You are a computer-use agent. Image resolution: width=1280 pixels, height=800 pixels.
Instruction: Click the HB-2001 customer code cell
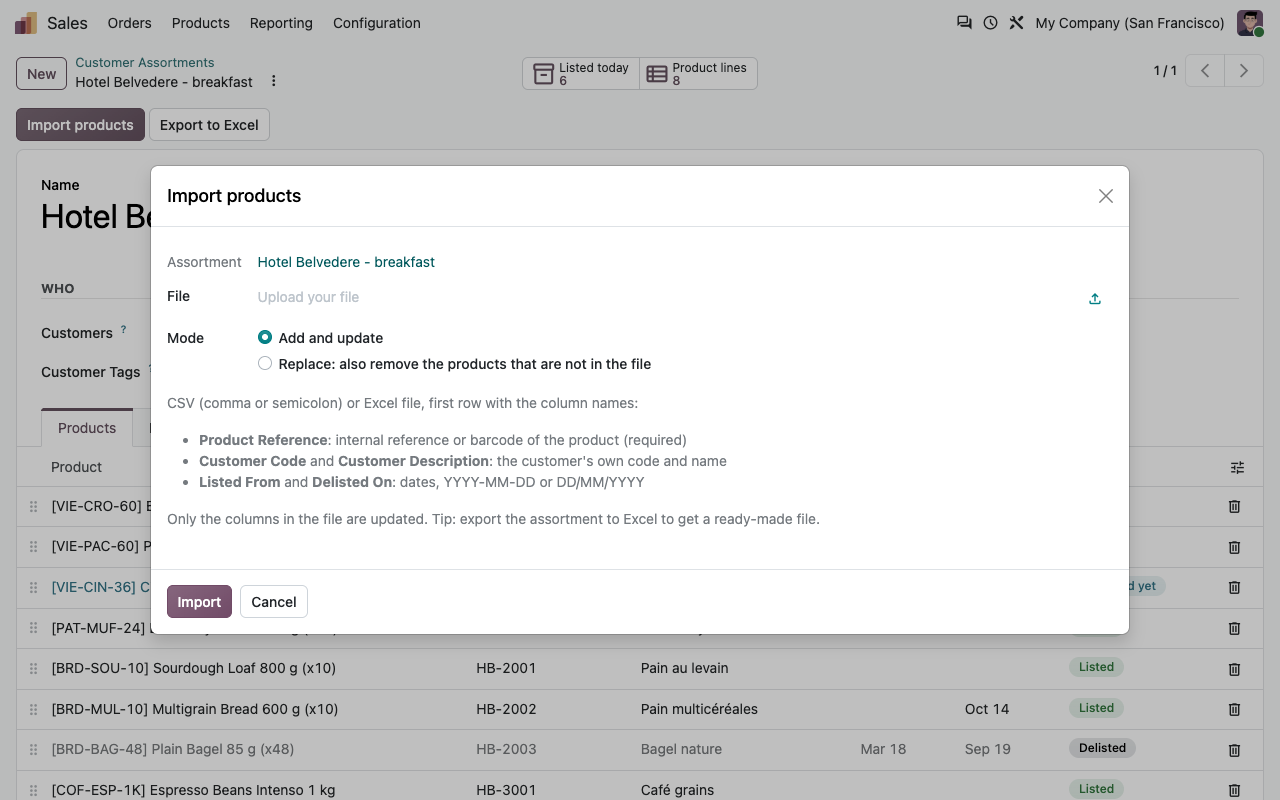tap(506, 668)
